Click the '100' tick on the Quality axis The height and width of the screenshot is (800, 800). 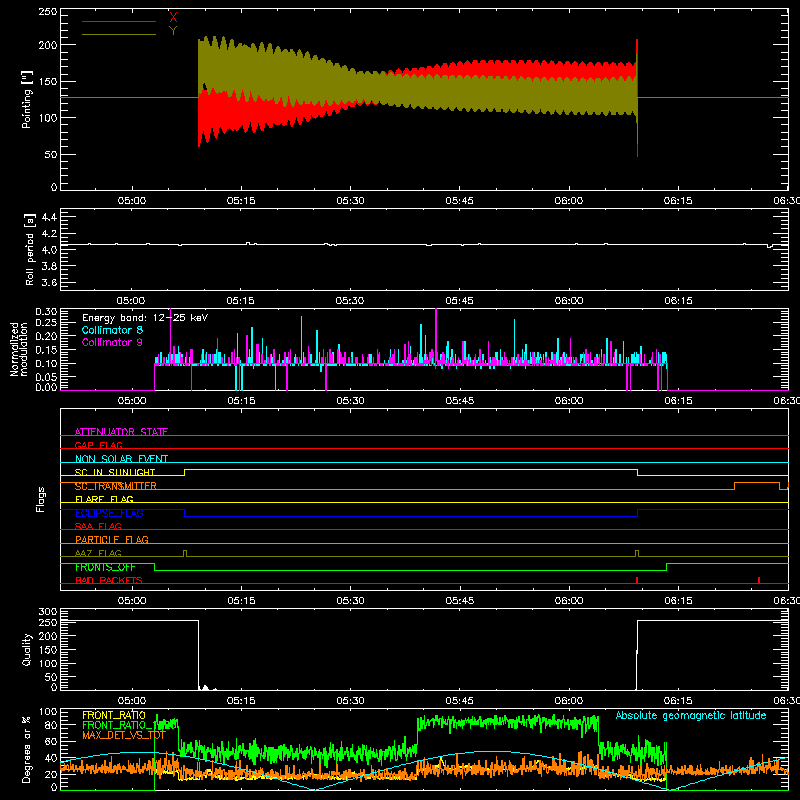pos(47,663)
